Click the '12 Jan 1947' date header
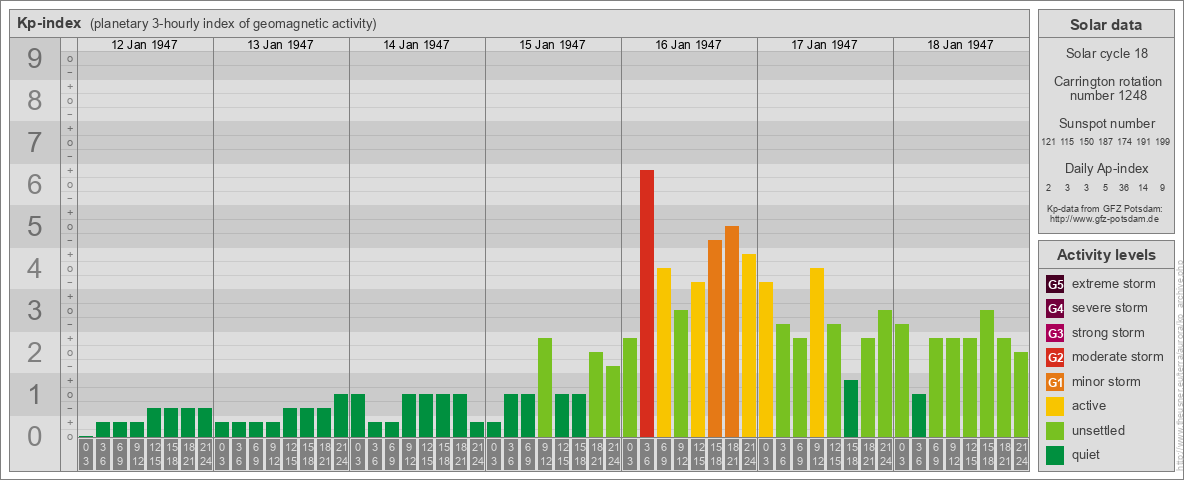Viewport: 1184px width, 480px height. [x=144, y=45]
